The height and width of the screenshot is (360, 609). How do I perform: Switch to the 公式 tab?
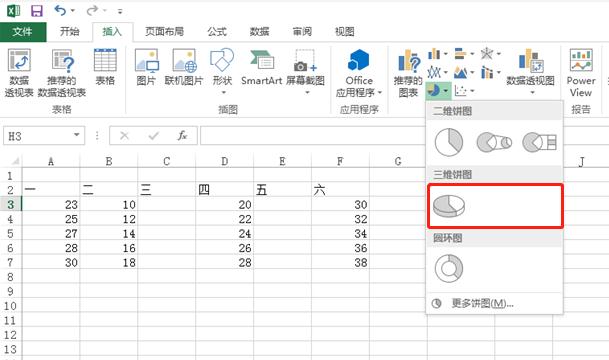[217, 31]
